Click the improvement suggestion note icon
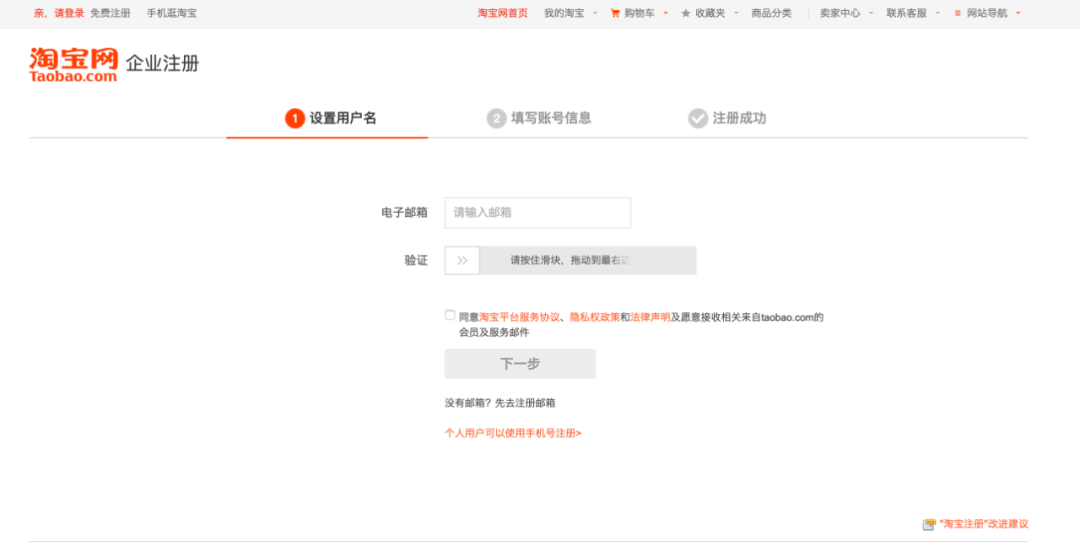 coord(929,524)
